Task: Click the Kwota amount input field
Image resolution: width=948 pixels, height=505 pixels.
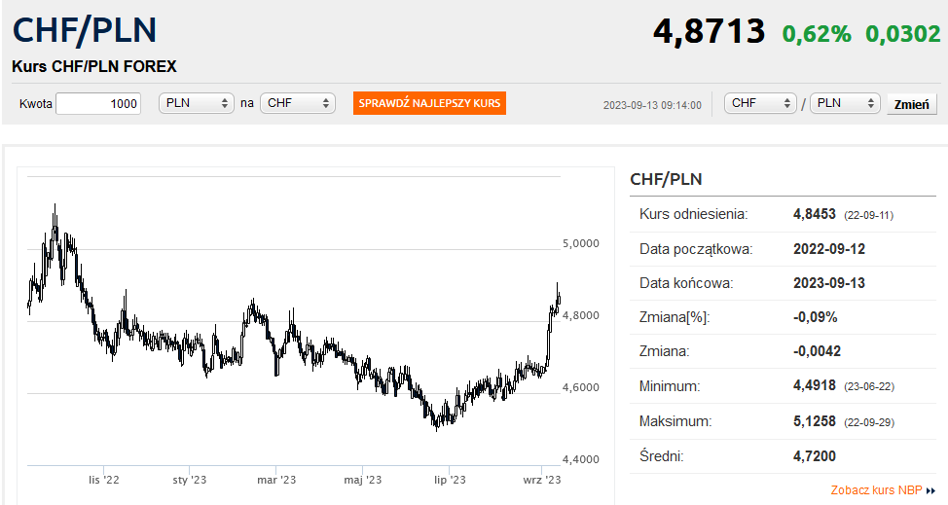Action: point(99,103)
